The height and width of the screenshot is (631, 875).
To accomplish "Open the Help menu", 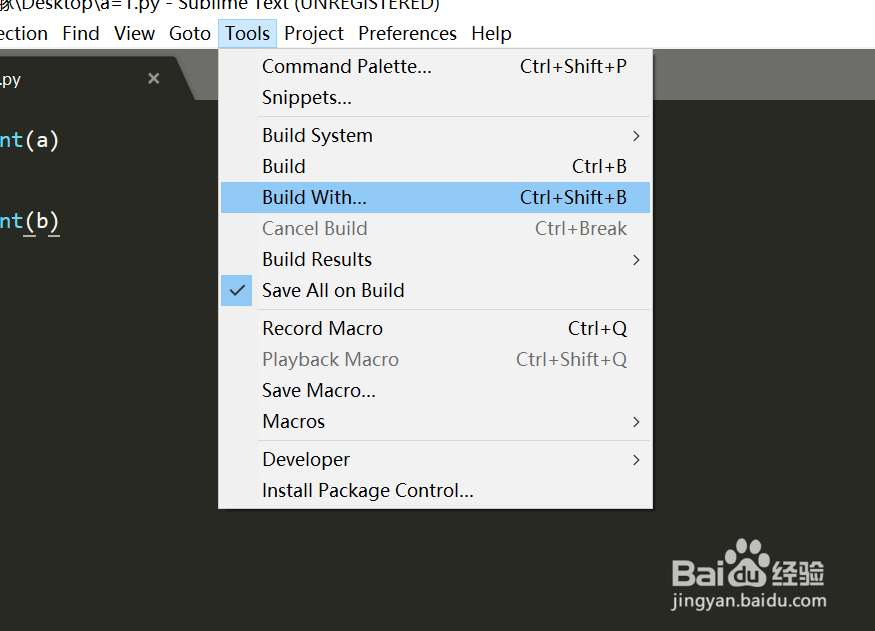I will (491, 33).
